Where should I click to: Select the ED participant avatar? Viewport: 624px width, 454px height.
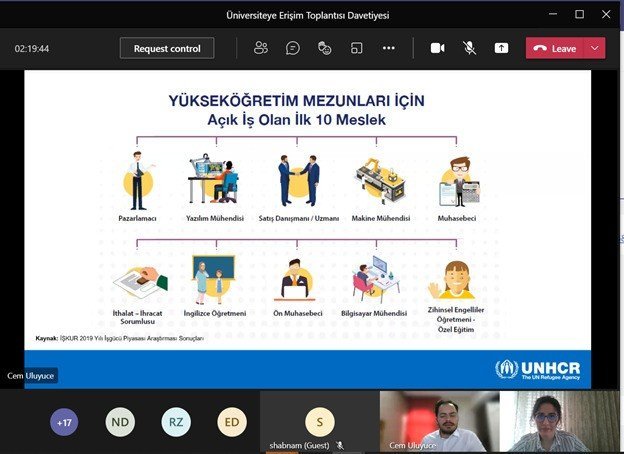point(232,422)
